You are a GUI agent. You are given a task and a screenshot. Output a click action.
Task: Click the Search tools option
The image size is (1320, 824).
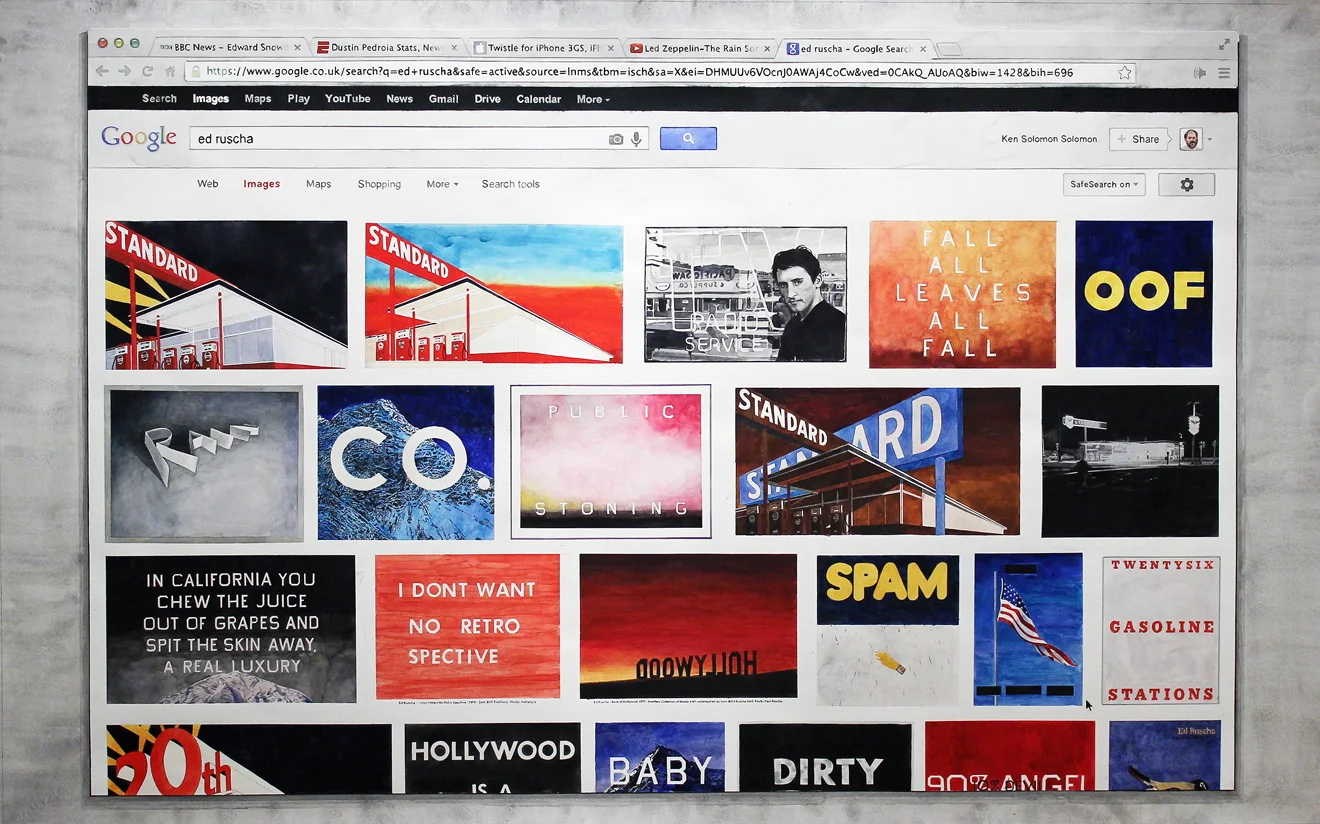[x=511, y=184]
